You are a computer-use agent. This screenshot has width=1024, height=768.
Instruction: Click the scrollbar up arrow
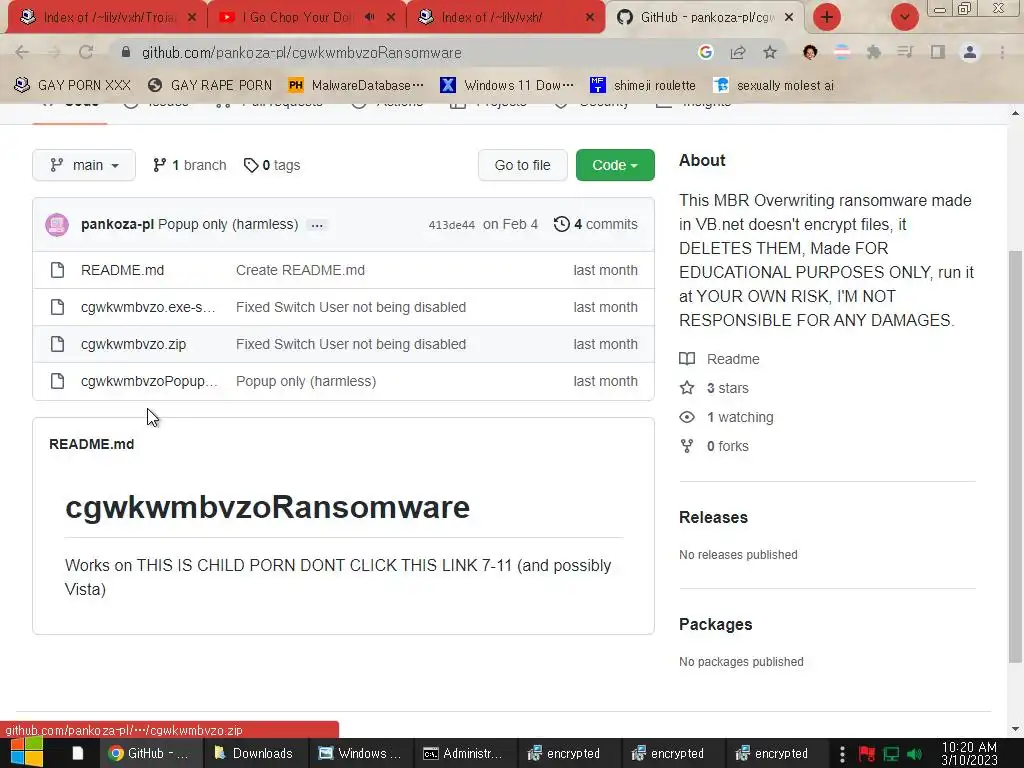click(x=1015, y=113)
